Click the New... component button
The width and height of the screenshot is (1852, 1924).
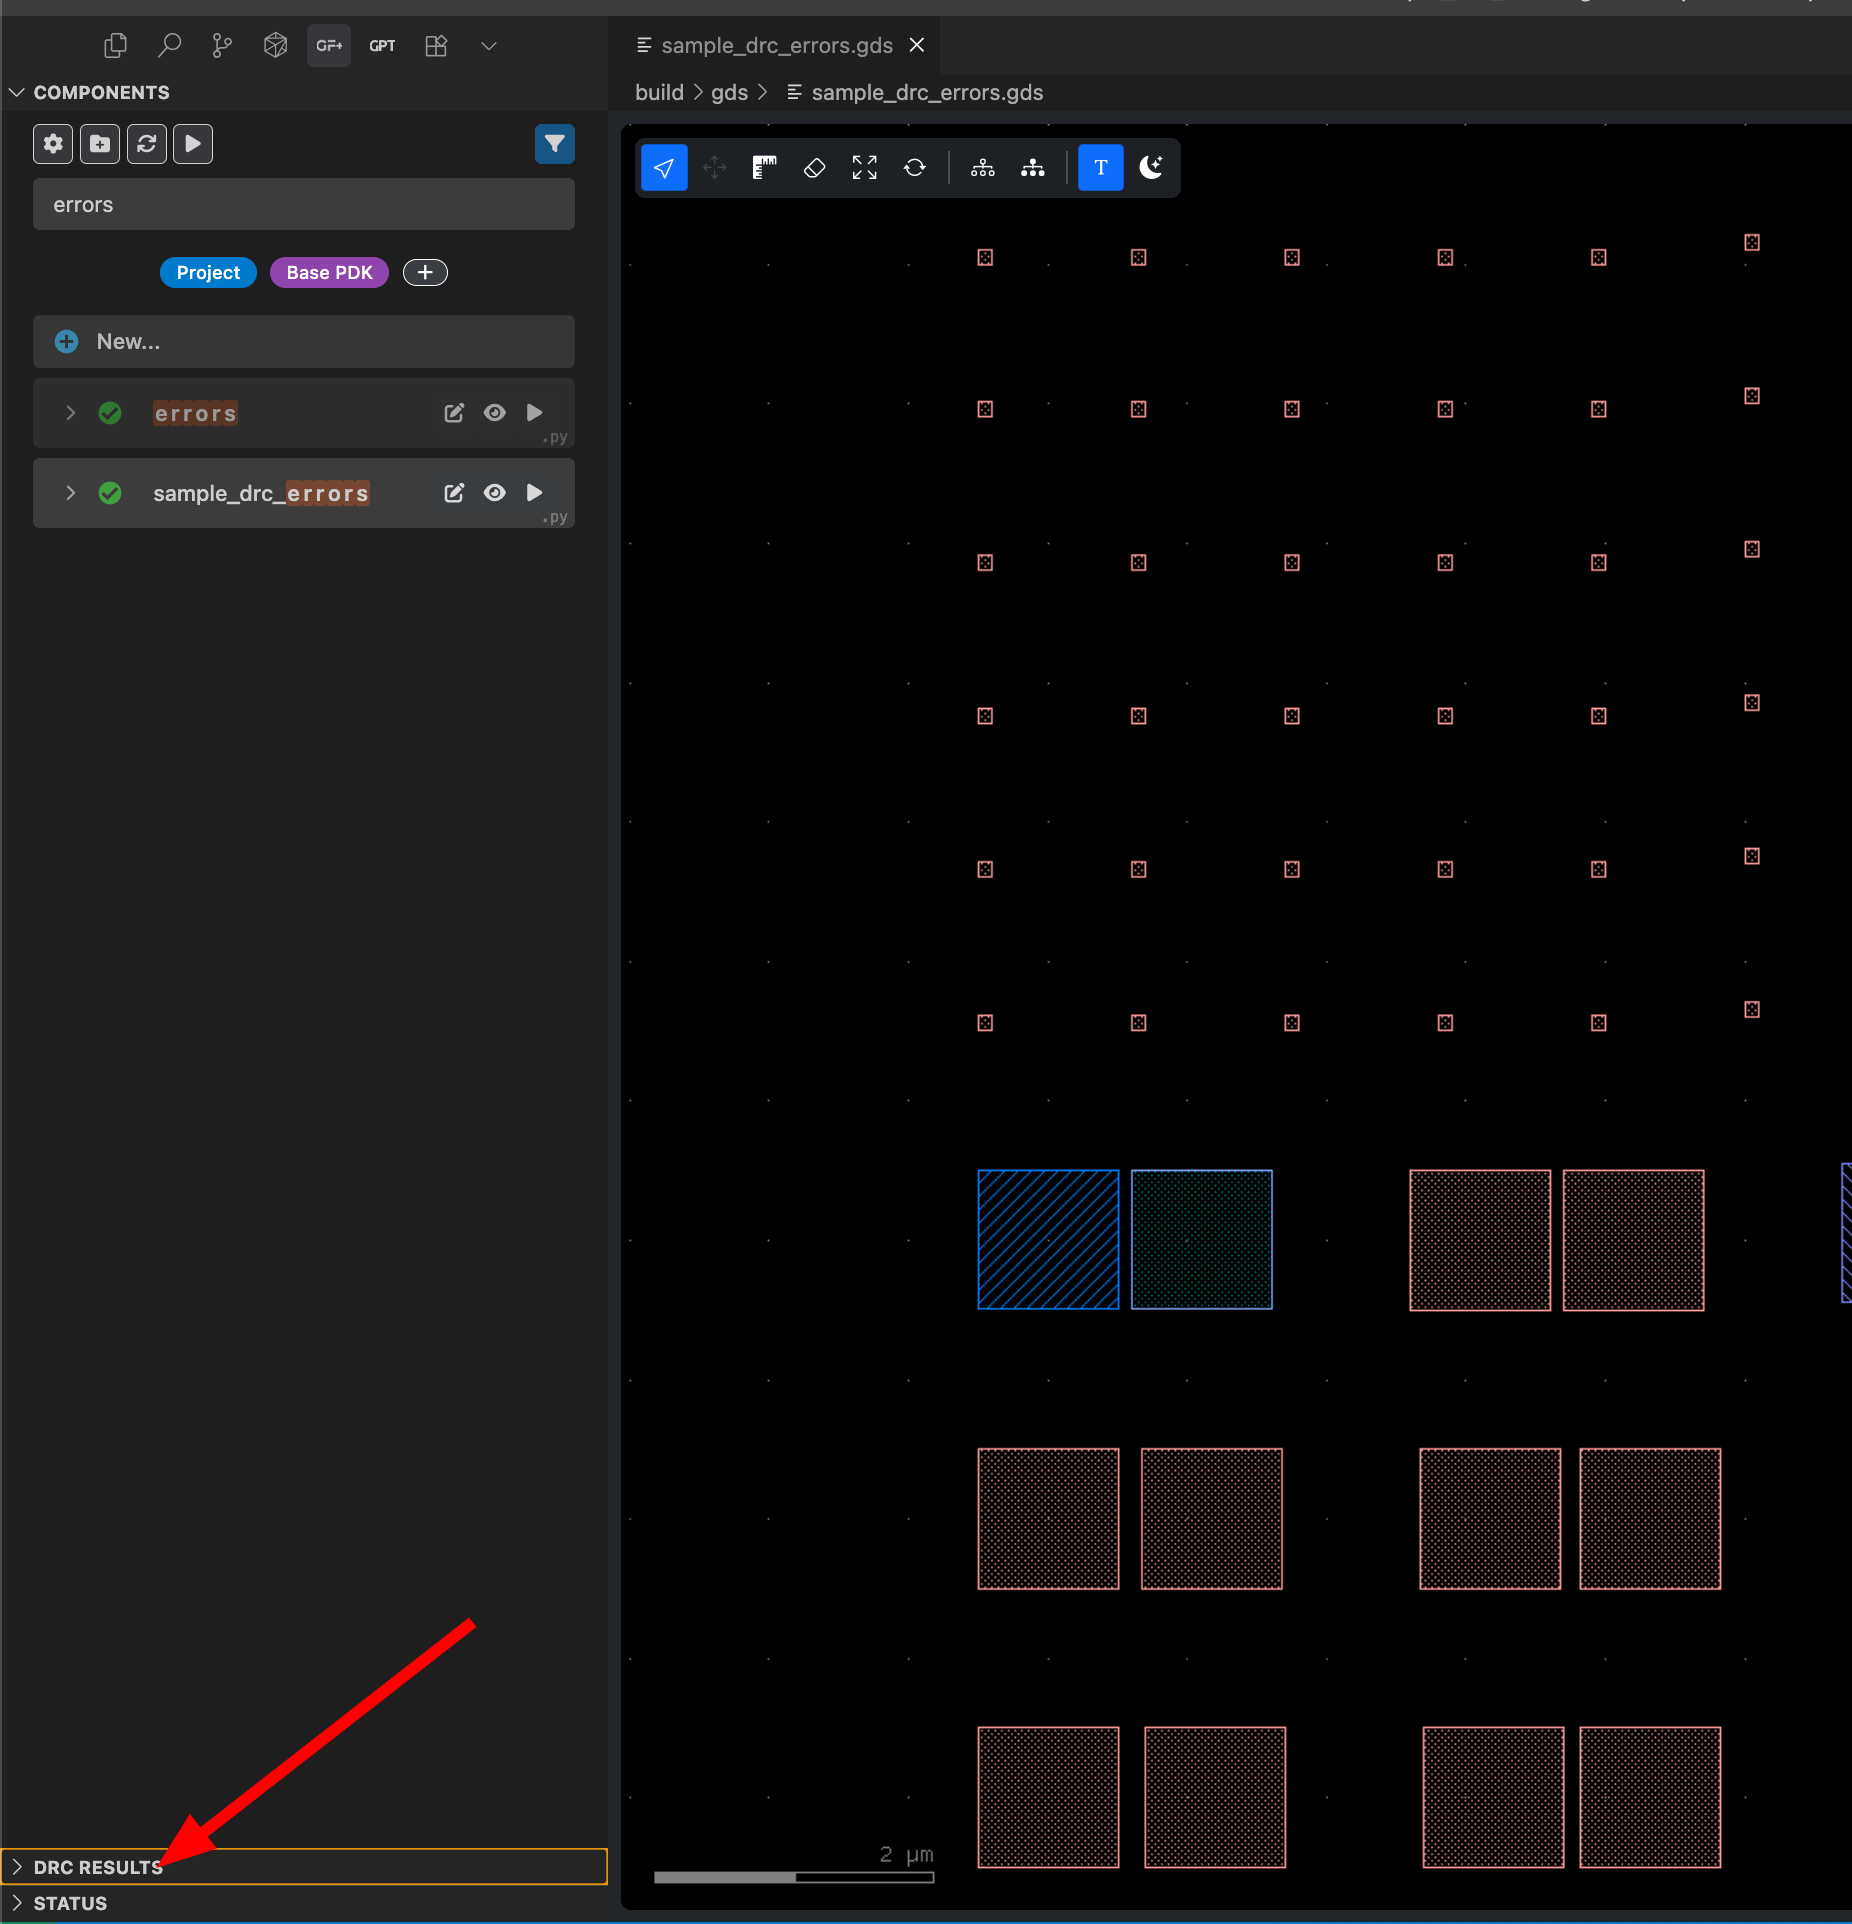click(303, 342)
